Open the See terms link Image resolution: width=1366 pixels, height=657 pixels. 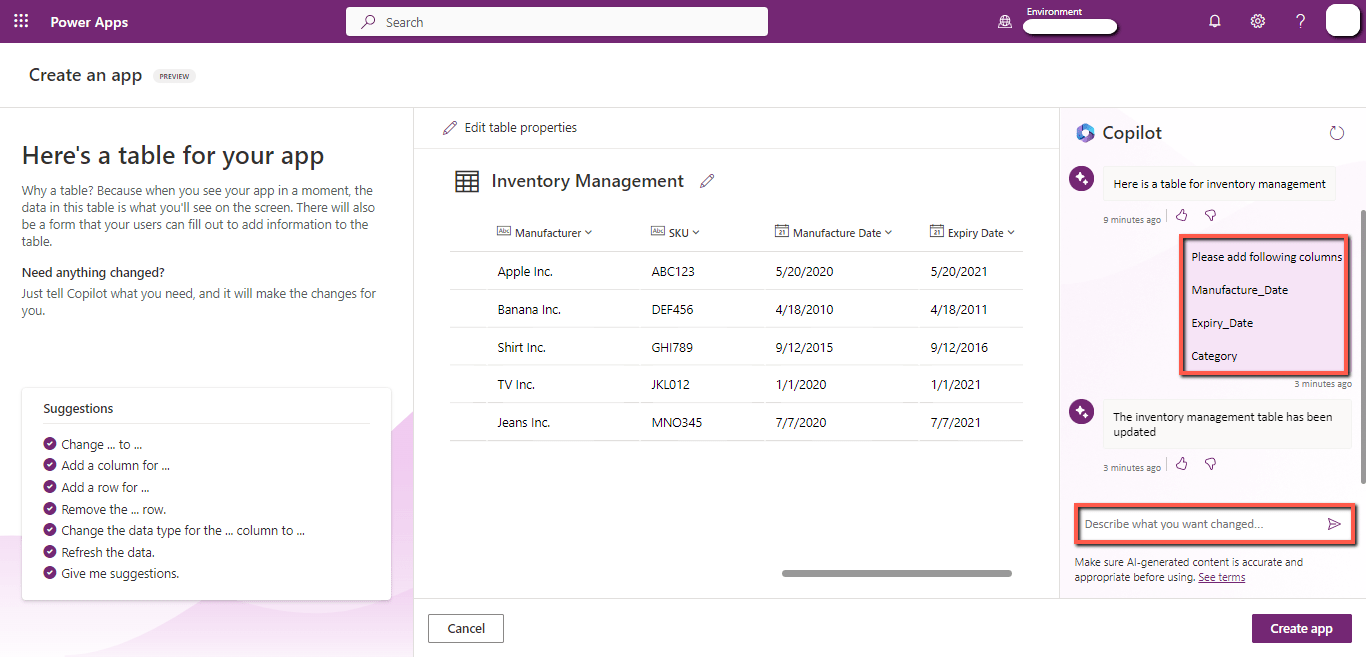(1221, 577)
